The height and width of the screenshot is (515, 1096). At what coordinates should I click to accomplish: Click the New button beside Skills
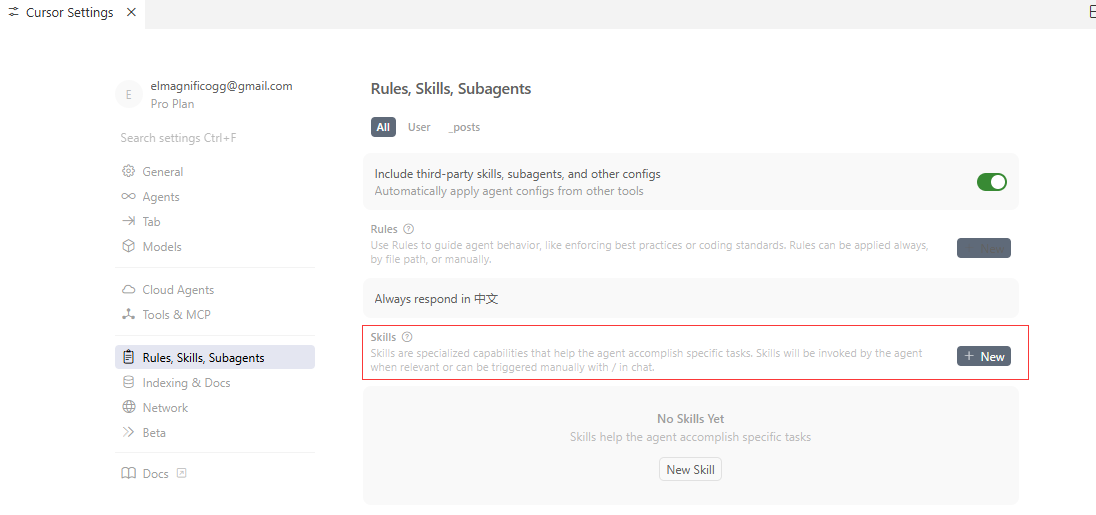[983, 356]
